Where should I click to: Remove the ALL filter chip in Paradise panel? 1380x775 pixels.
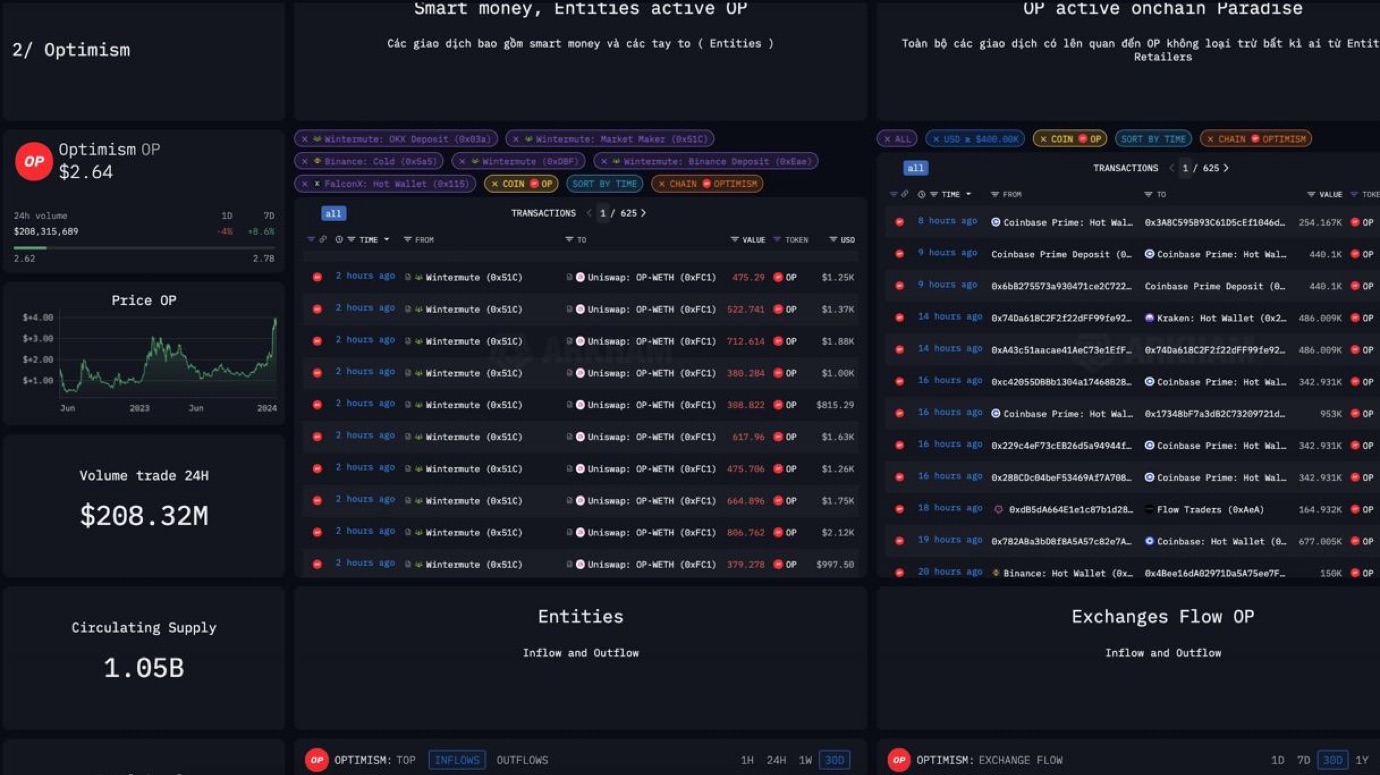[x=887, y=139]
